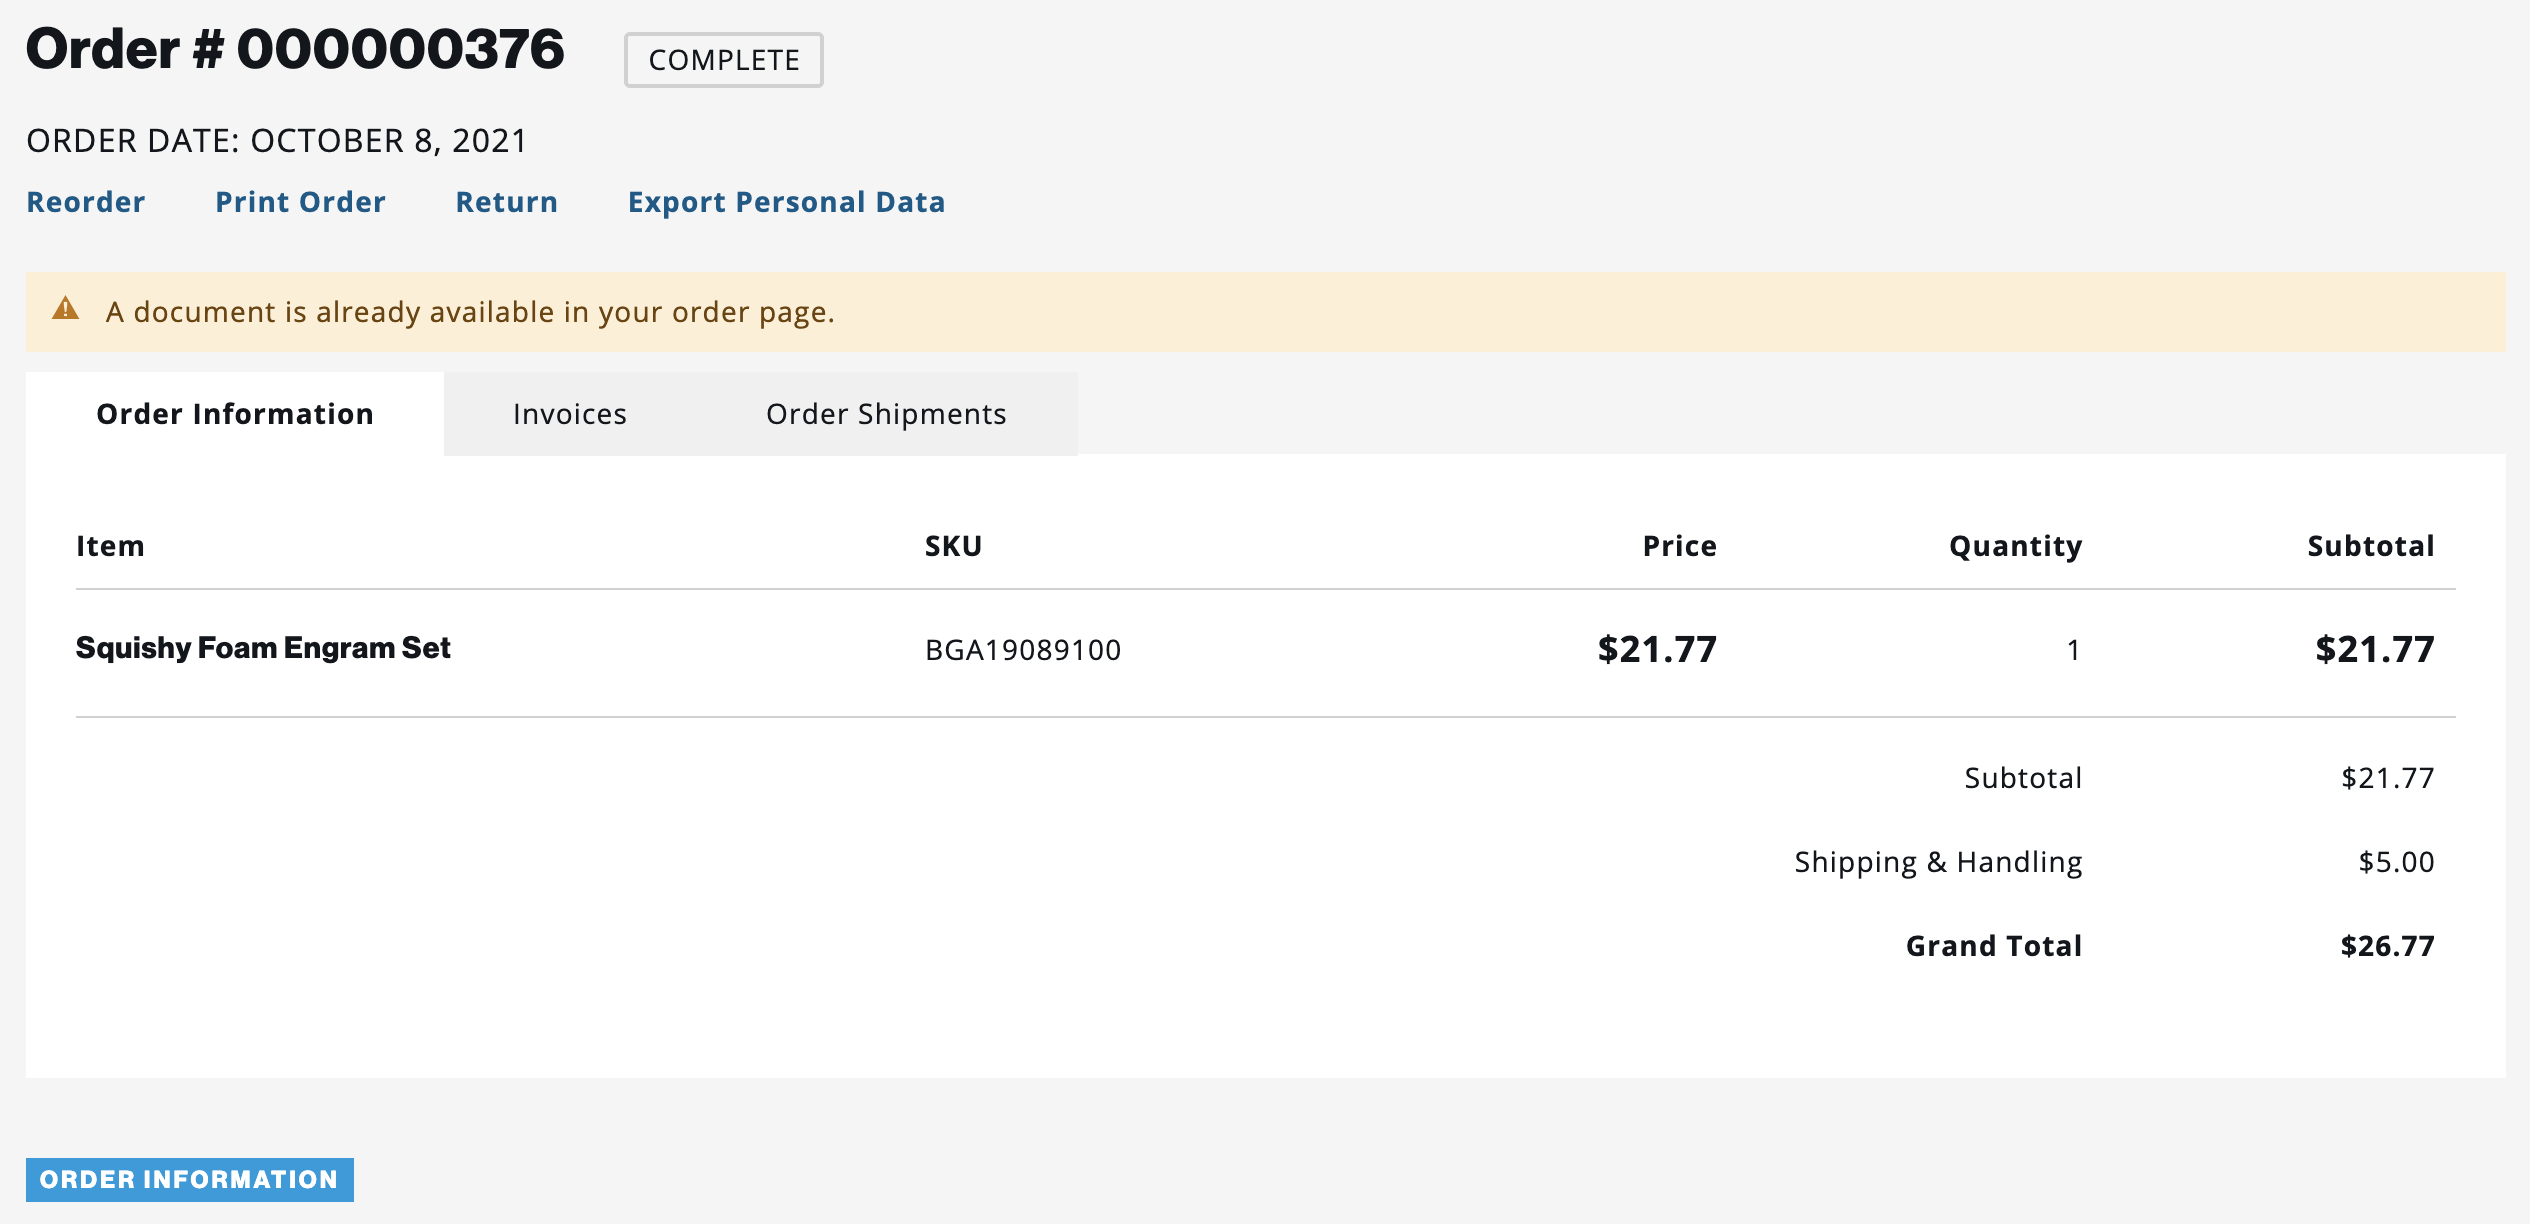Click the Reorder link
Screen dimensions: 2530x1224
pyautogui.click(x=86, y=202)
